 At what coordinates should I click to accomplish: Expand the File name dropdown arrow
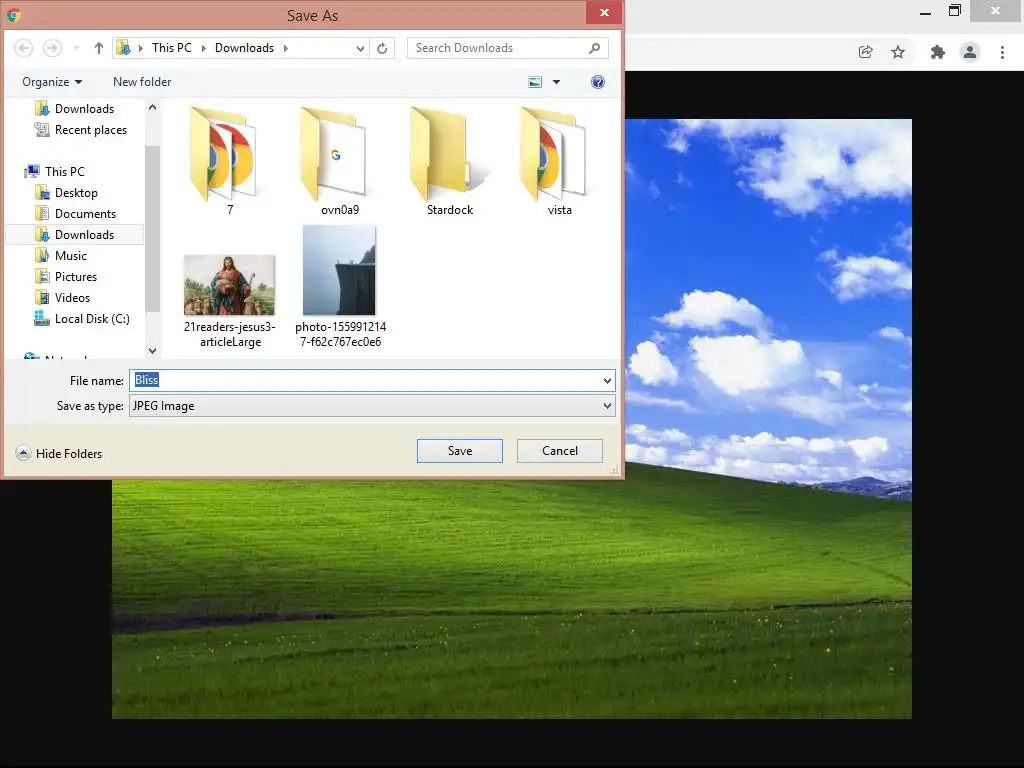607,380
